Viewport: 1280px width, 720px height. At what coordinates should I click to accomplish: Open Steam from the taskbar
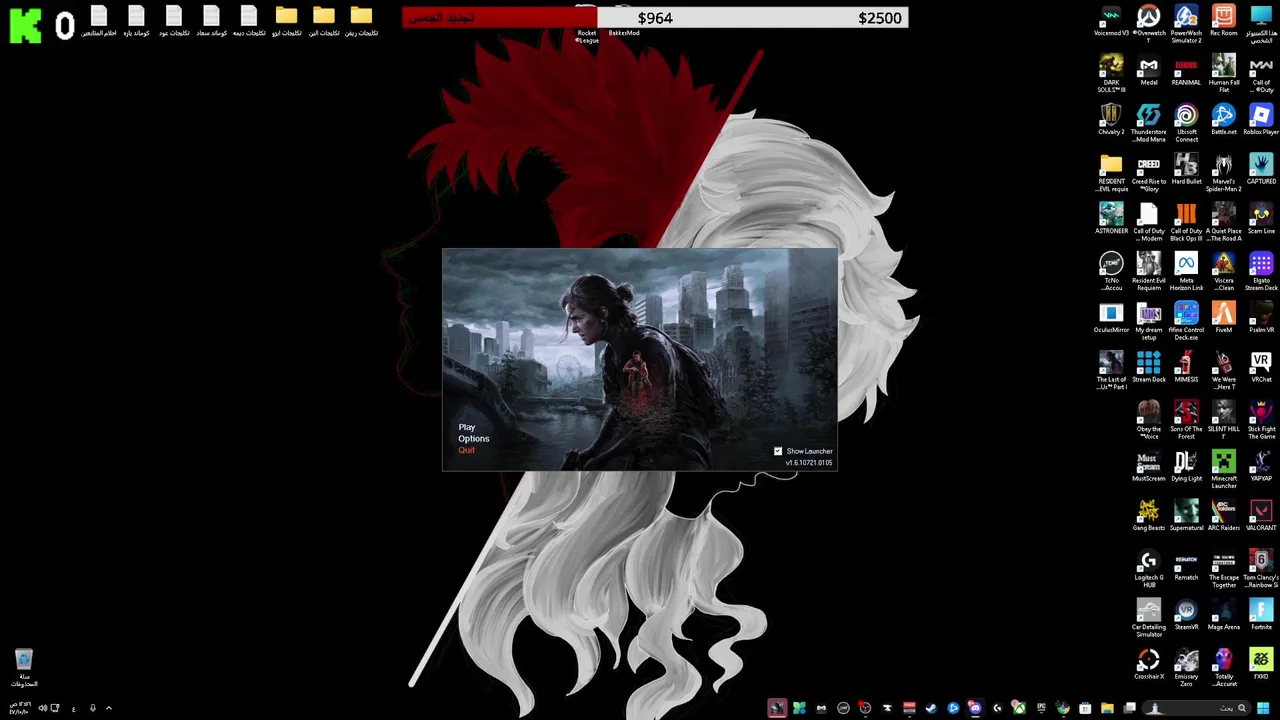[x=931, y=708]
